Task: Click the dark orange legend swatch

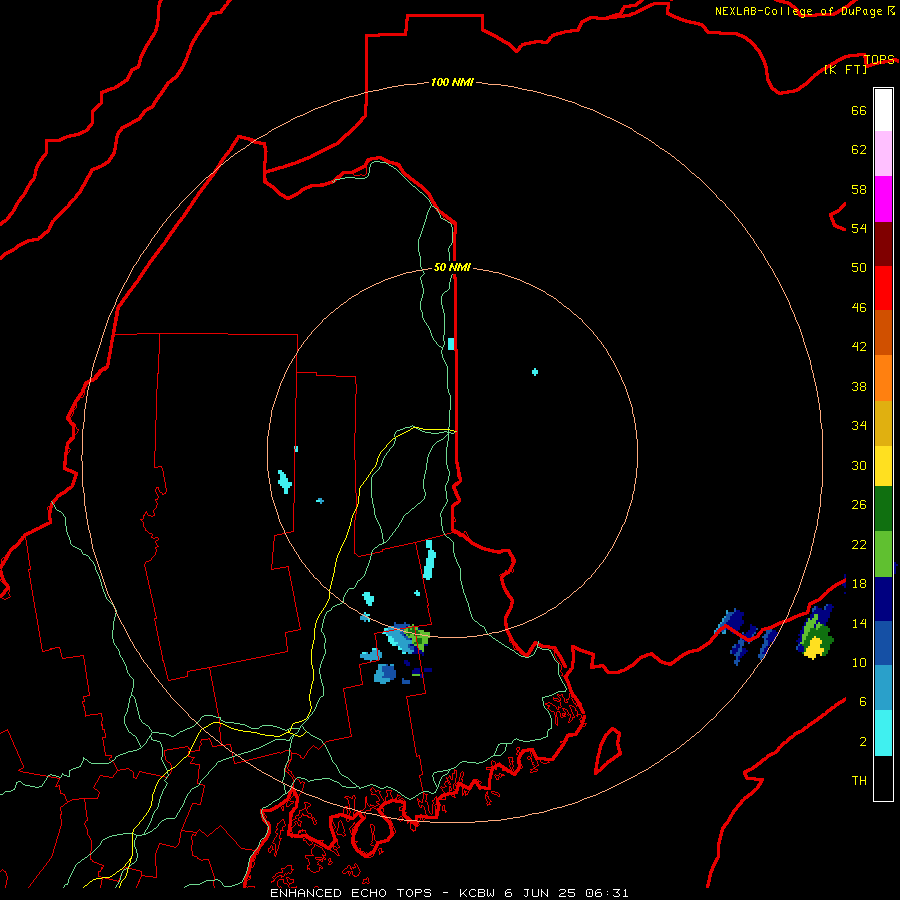Action: pyautogui.click(x=883, y=333)
